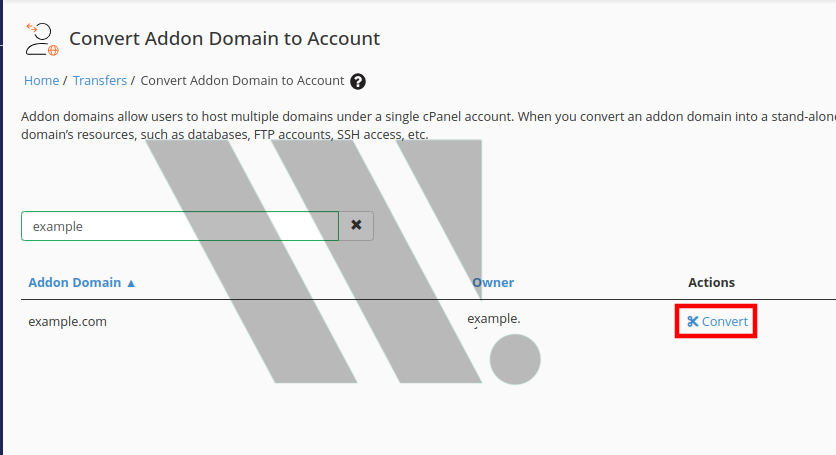Open the Transfers breadcrumb link

[x=100, y=81]
